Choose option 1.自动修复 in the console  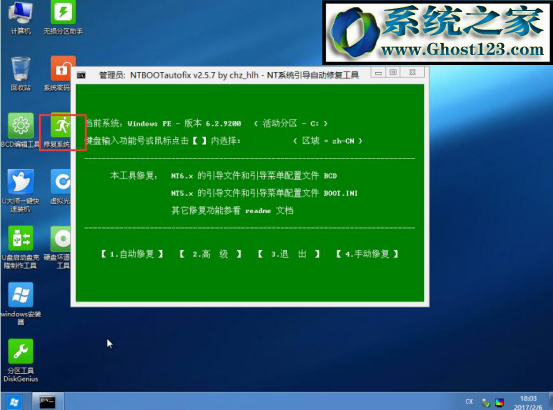[132, 254]
